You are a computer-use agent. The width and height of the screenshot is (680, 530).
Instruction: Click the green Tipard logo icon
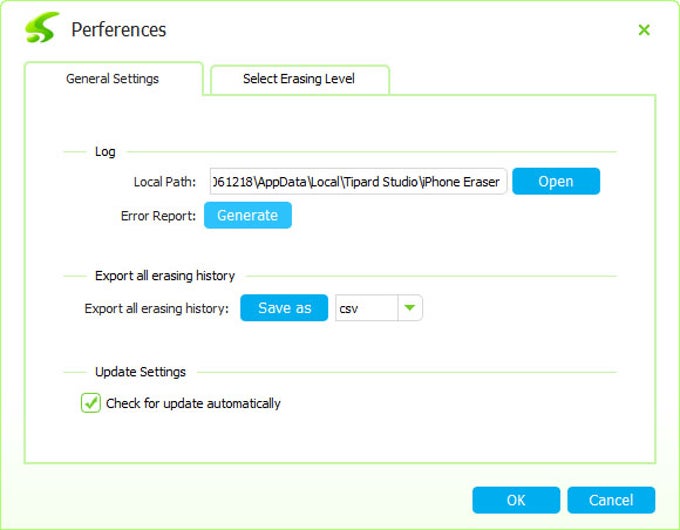[42, 29]
